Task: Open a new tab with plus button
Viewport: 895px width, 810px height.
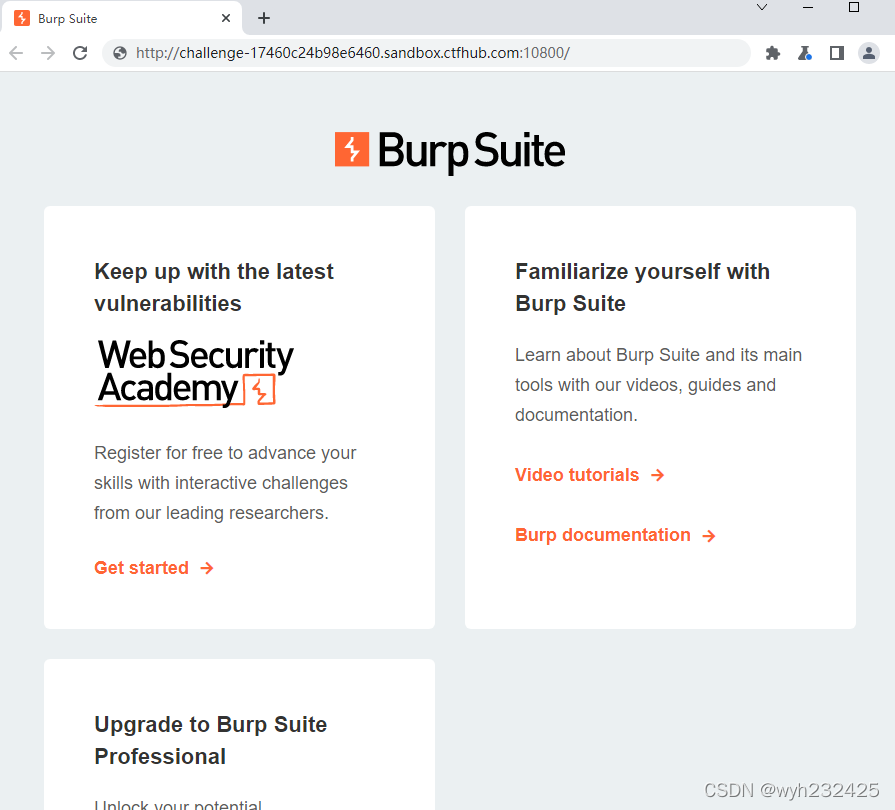Action: click(x=264, y=18)
